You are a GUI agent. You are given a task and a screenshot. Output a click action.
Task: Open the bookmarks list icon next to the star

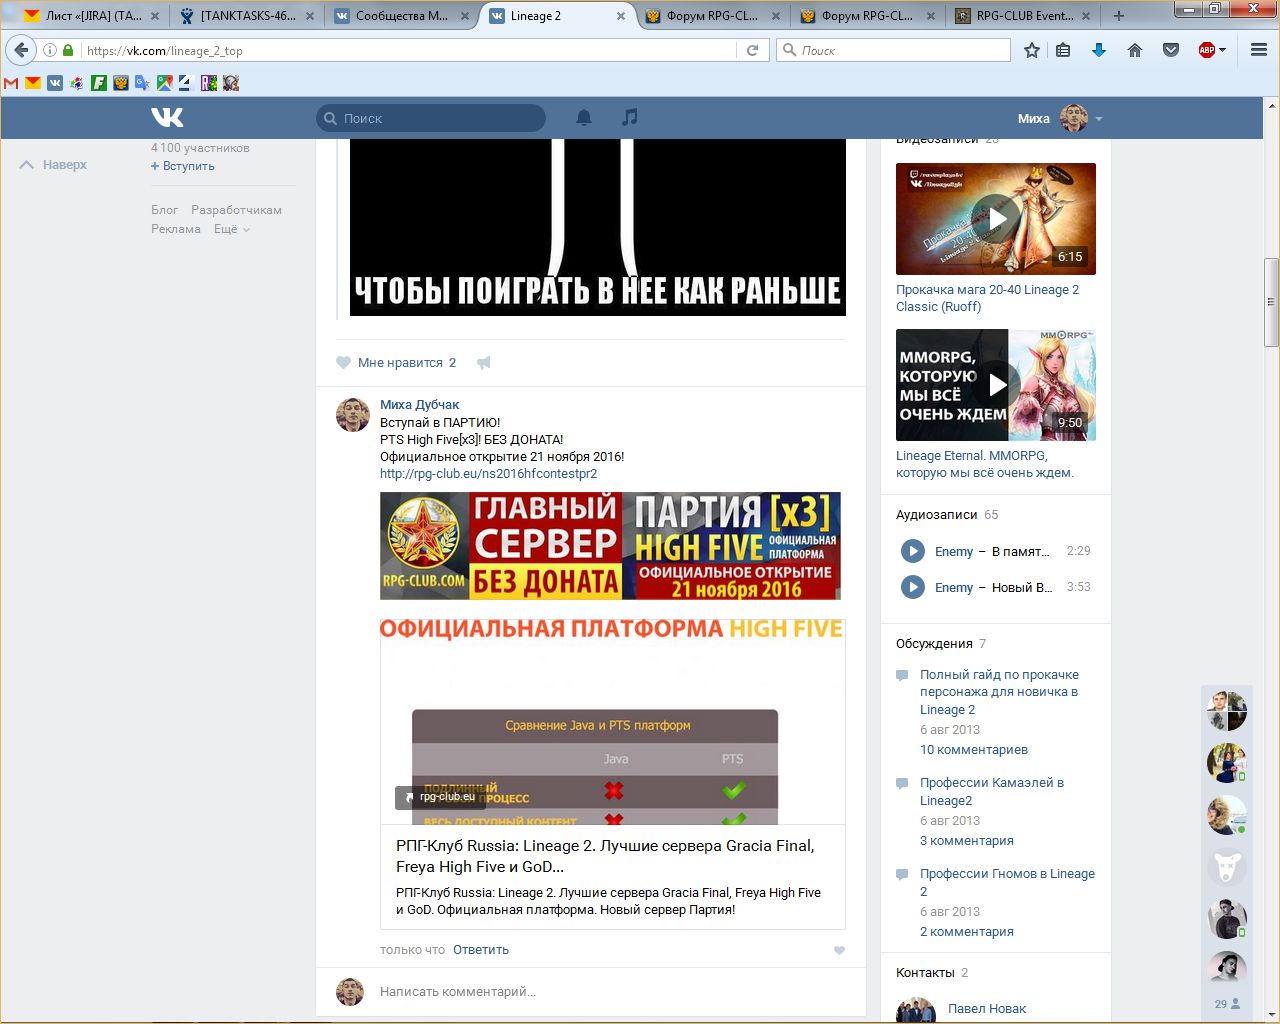click(1063, 50)
